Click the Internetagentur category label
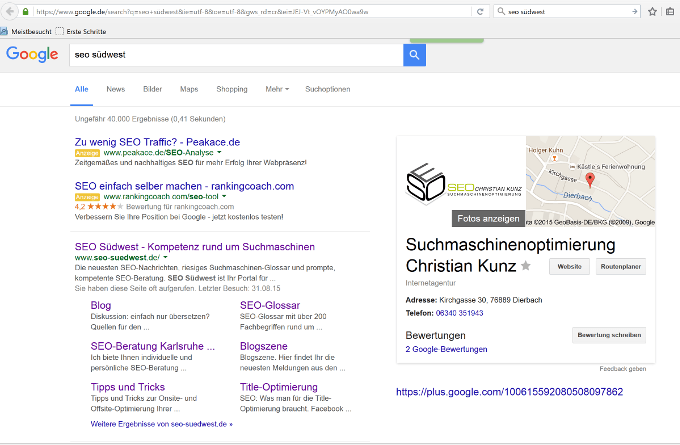 (431, 283)
